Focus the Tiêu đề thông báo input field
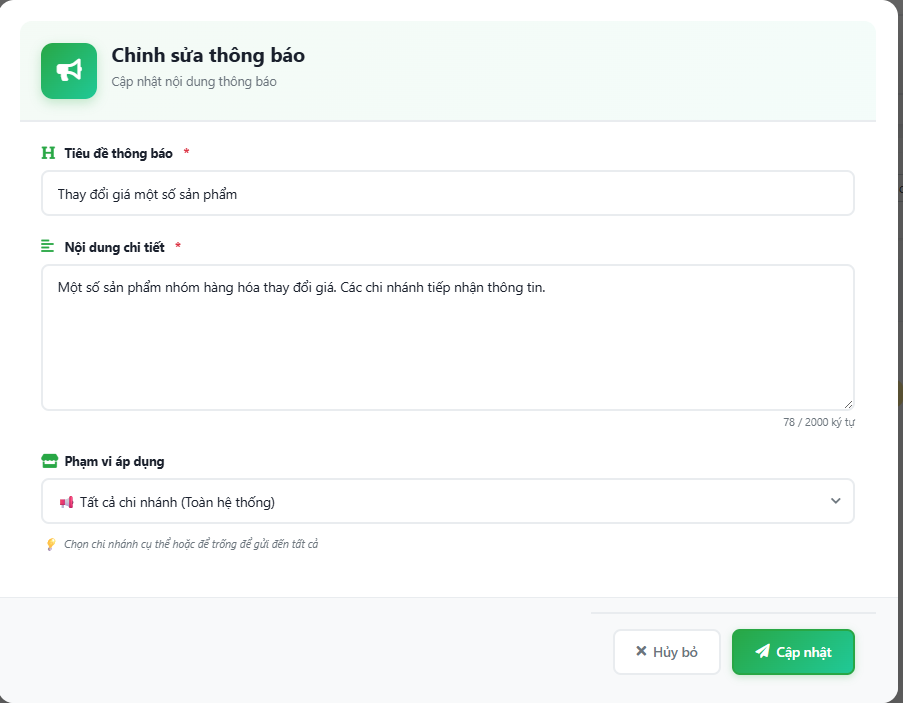The width and height of the screenshot is (903, 703). (447, 194)
